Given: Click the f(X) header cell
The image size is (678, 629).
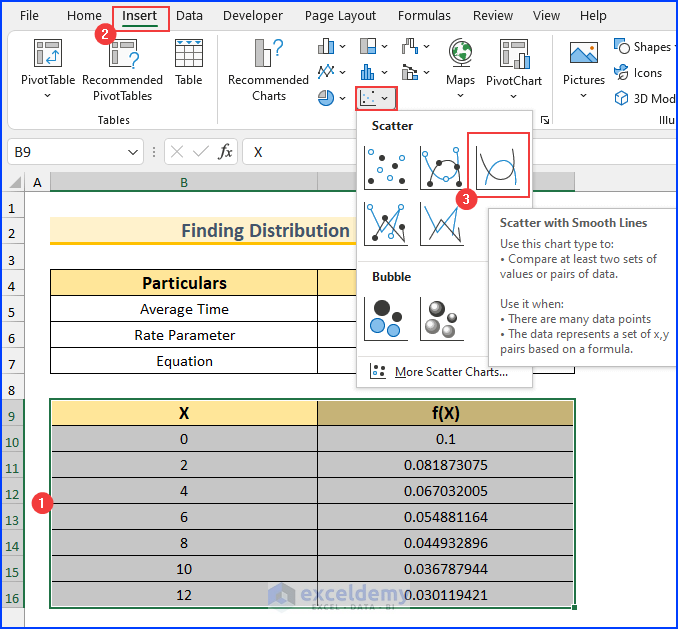Looking at the screenshot, I should (x=446, y=413).
